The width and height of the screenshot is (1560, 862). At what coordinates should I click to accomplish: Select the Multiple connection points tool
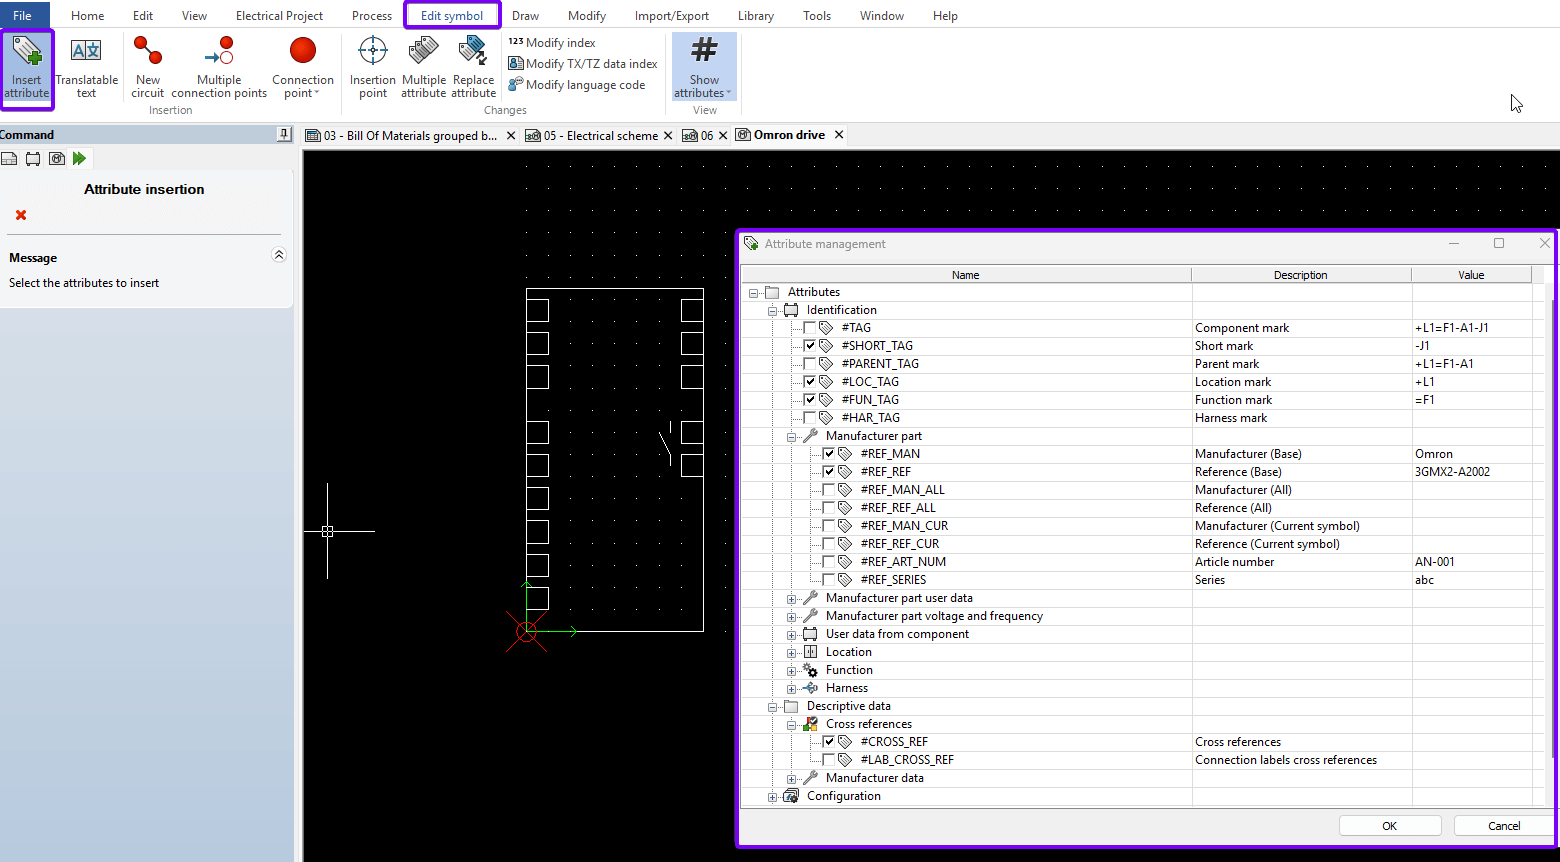pos(219,69)
